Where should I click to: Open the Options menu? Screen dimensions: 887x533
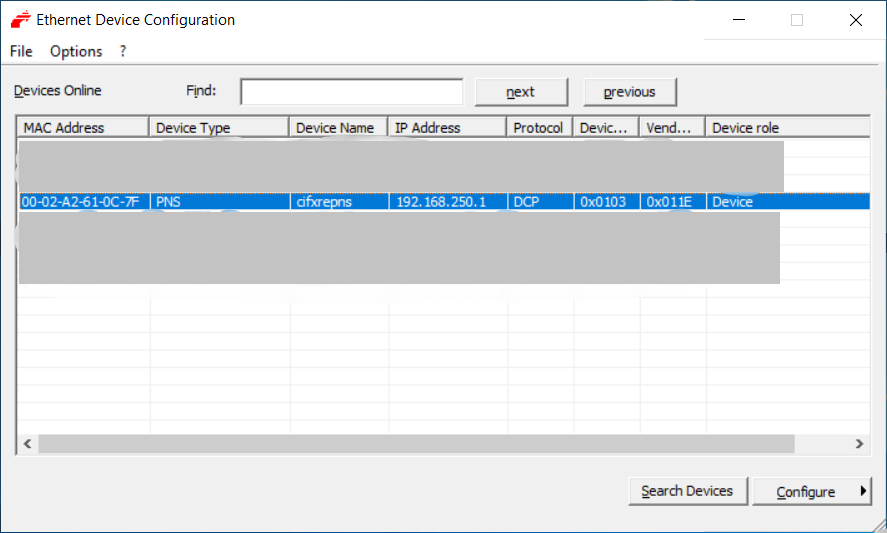tap(76, 51)
